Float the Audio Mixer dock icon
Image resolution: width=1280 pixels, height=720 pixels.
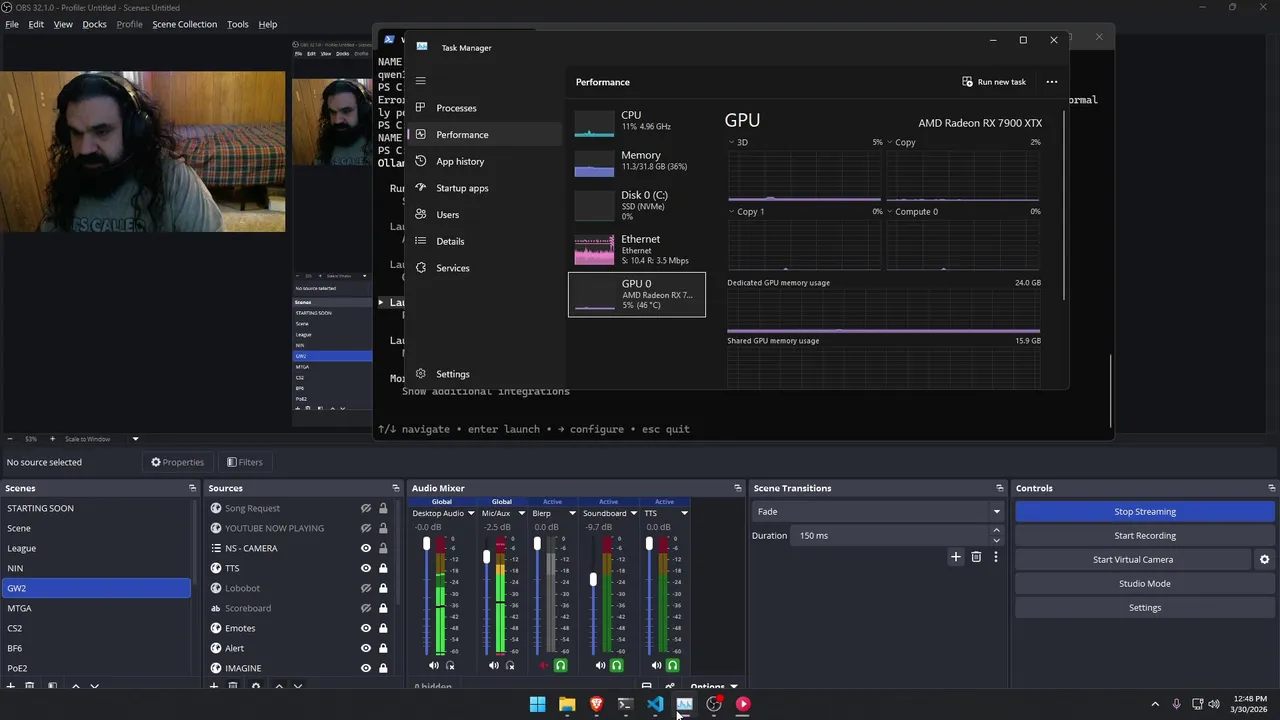(x=738, y=488)
